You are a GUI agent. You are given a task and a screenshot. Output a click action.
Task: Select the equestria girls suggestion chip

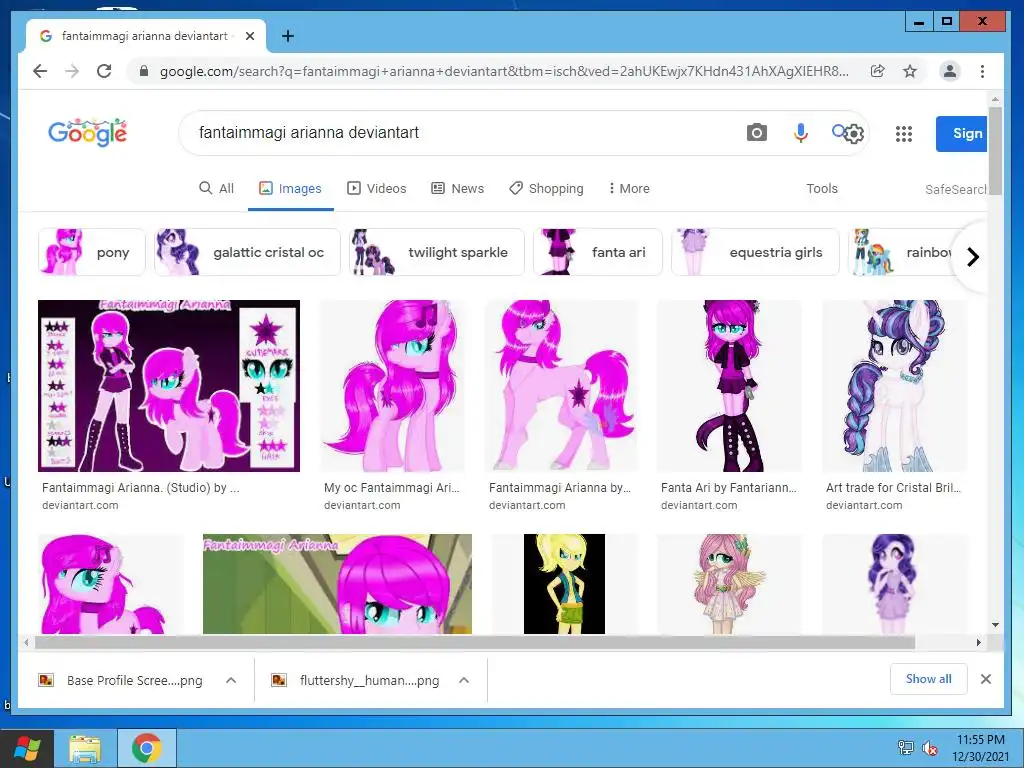755,252
